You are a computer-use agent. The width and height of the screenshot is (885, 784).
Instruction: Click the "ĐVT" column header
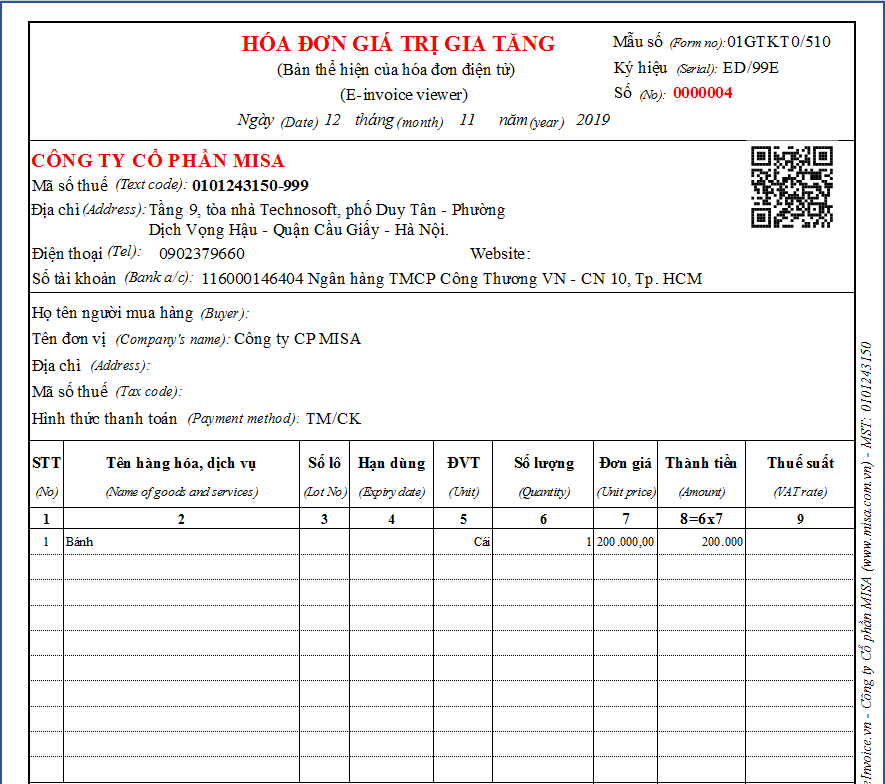[463, 463]
